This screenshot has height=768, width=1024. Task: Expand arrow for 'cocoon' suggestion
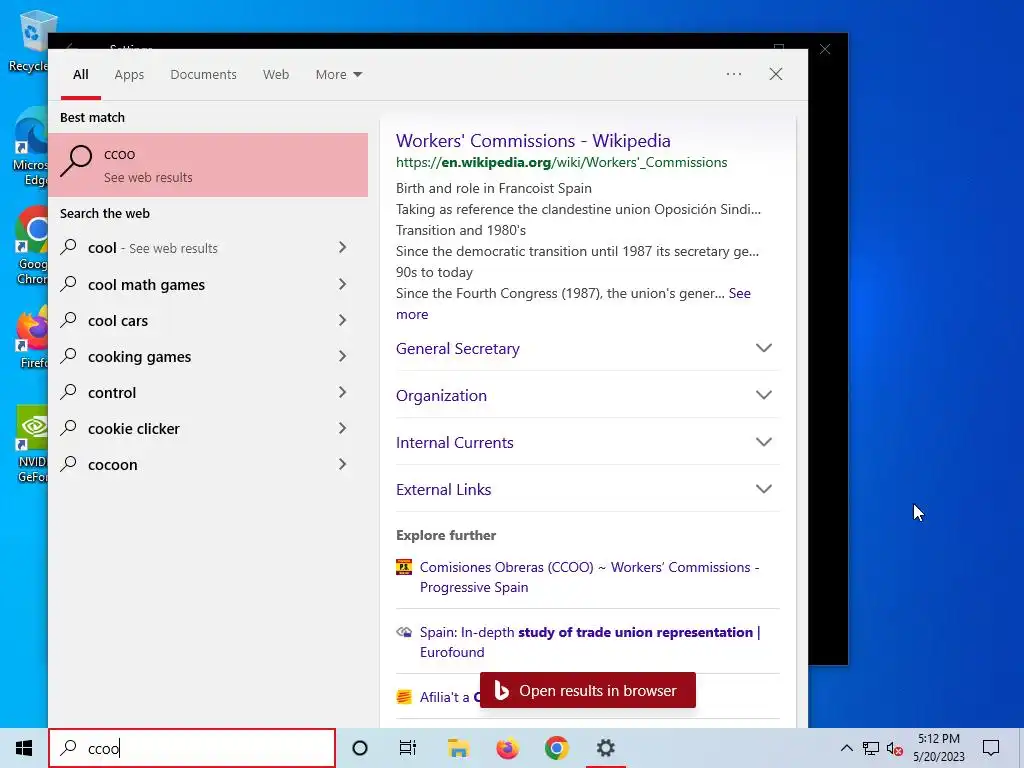[x=342, y=464]
